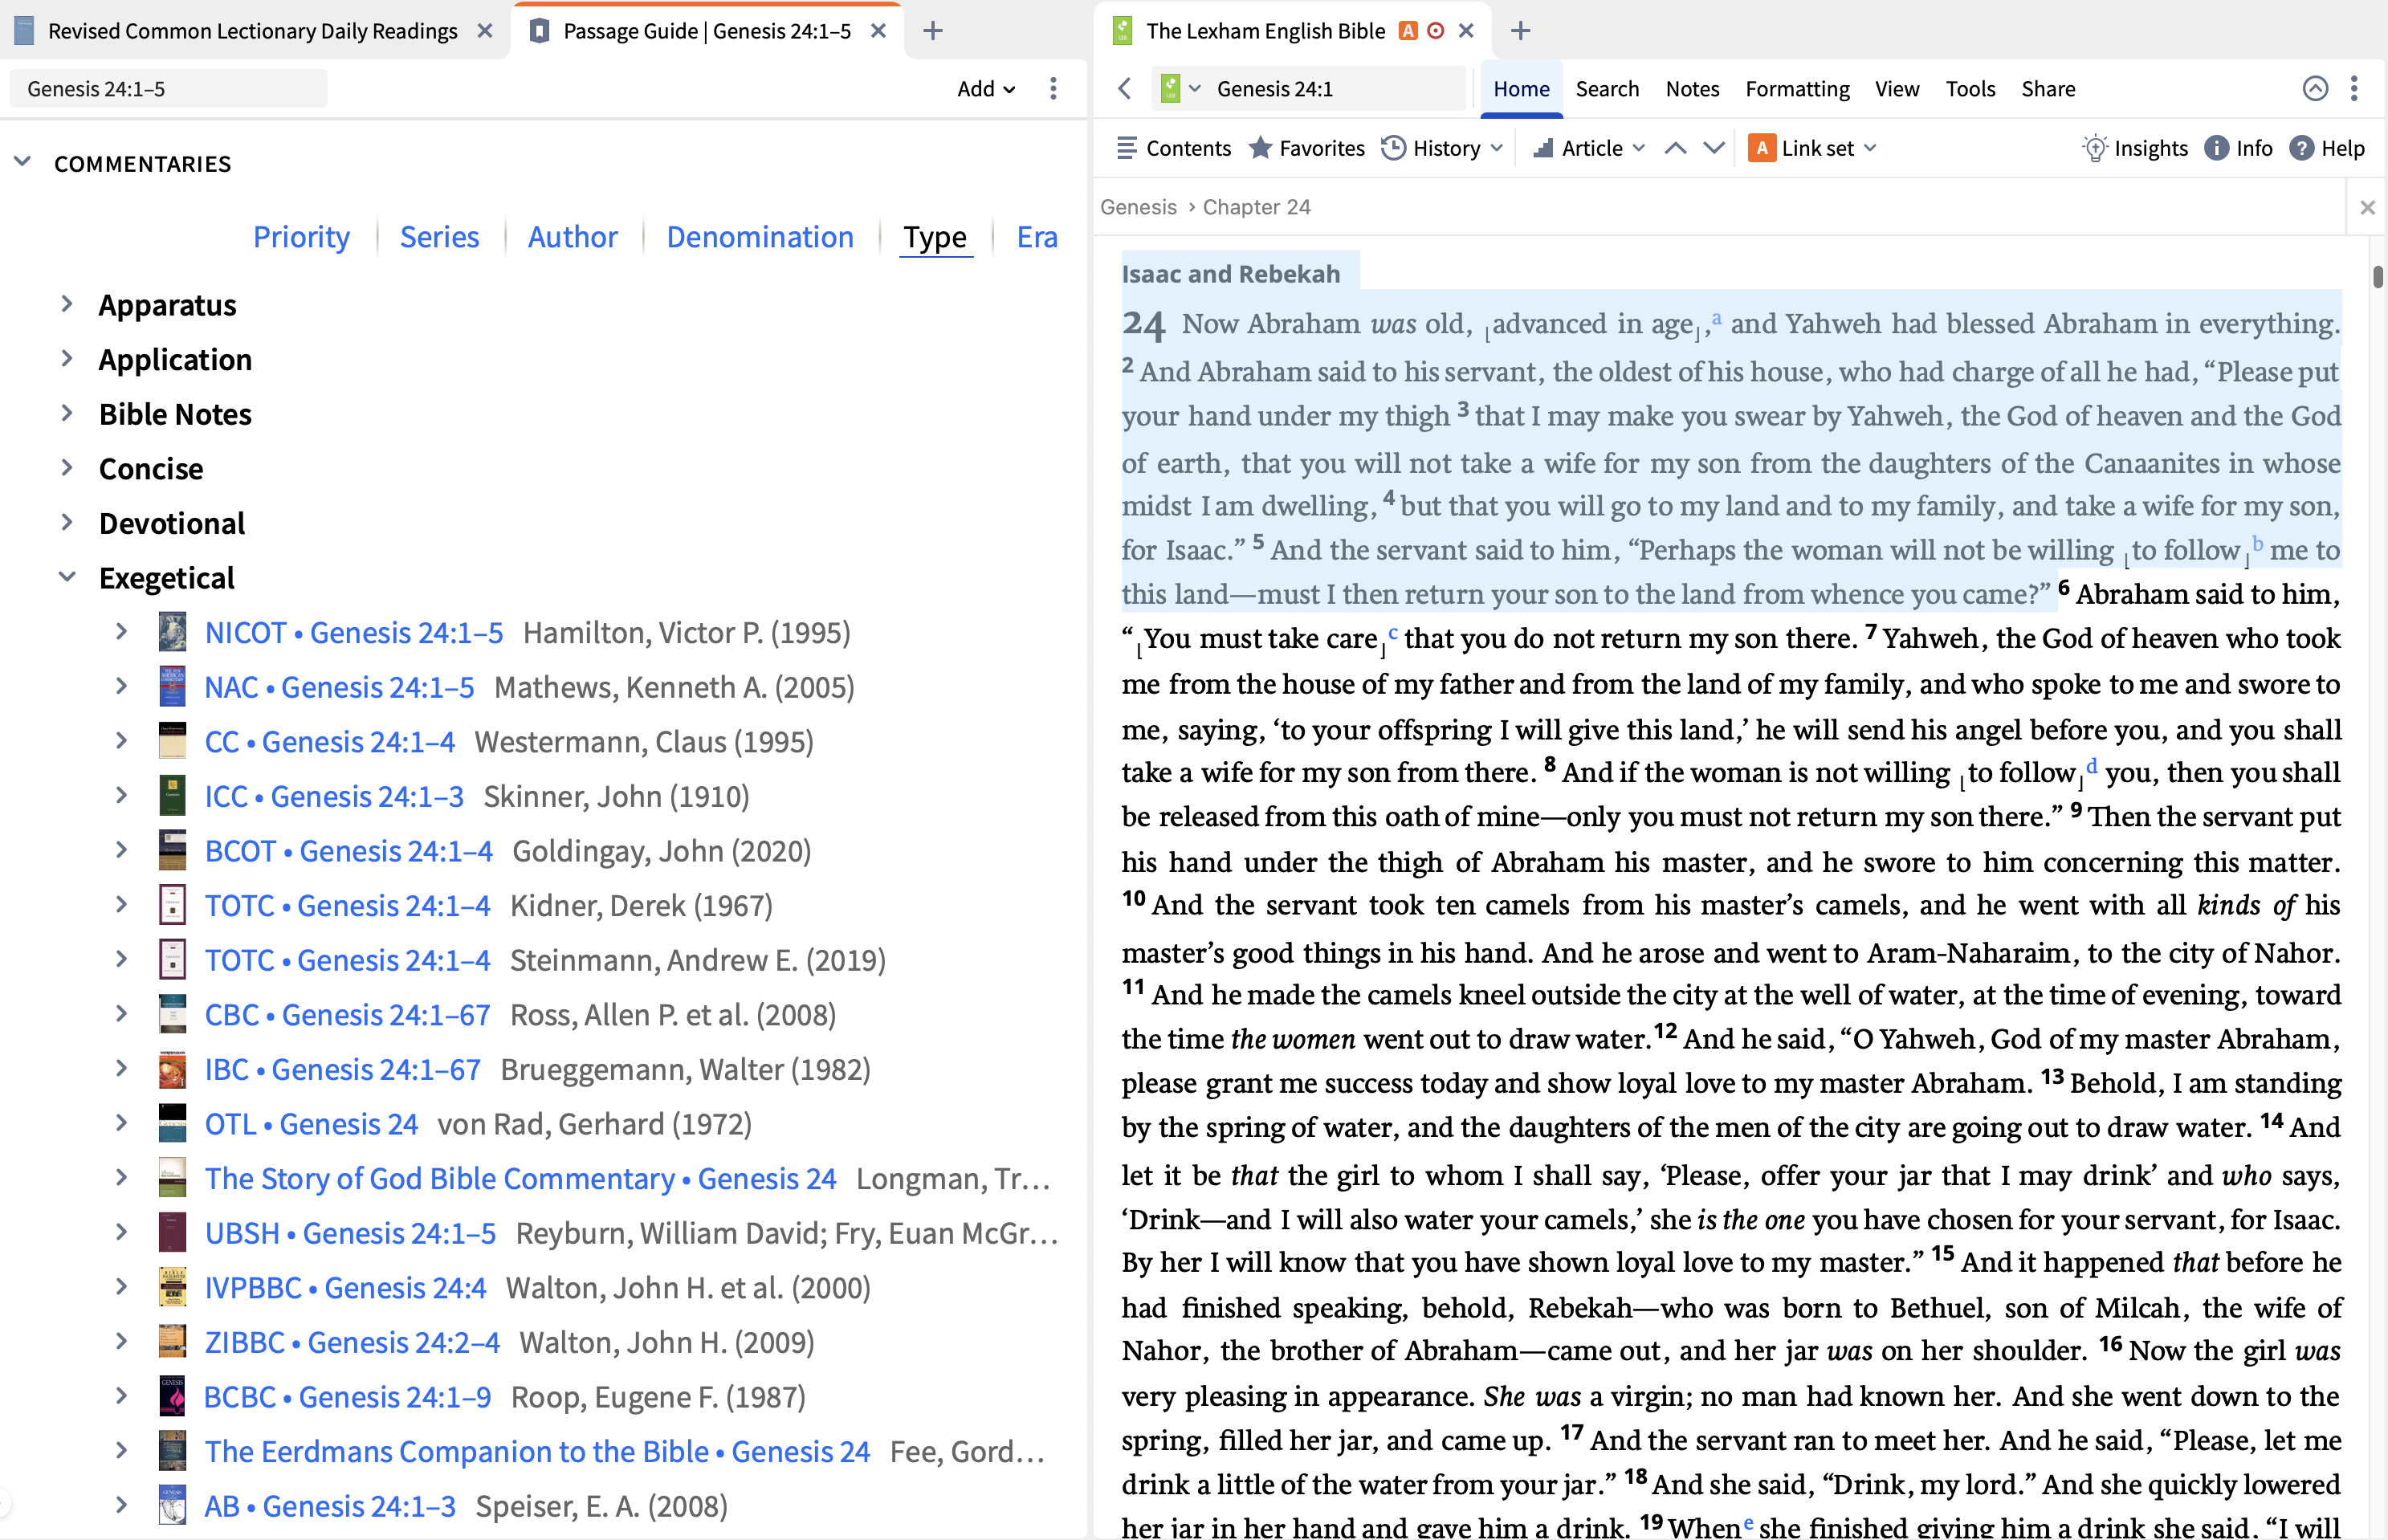
Task: Collapse the Exegetical commentary group
Action: coord(67,577)
